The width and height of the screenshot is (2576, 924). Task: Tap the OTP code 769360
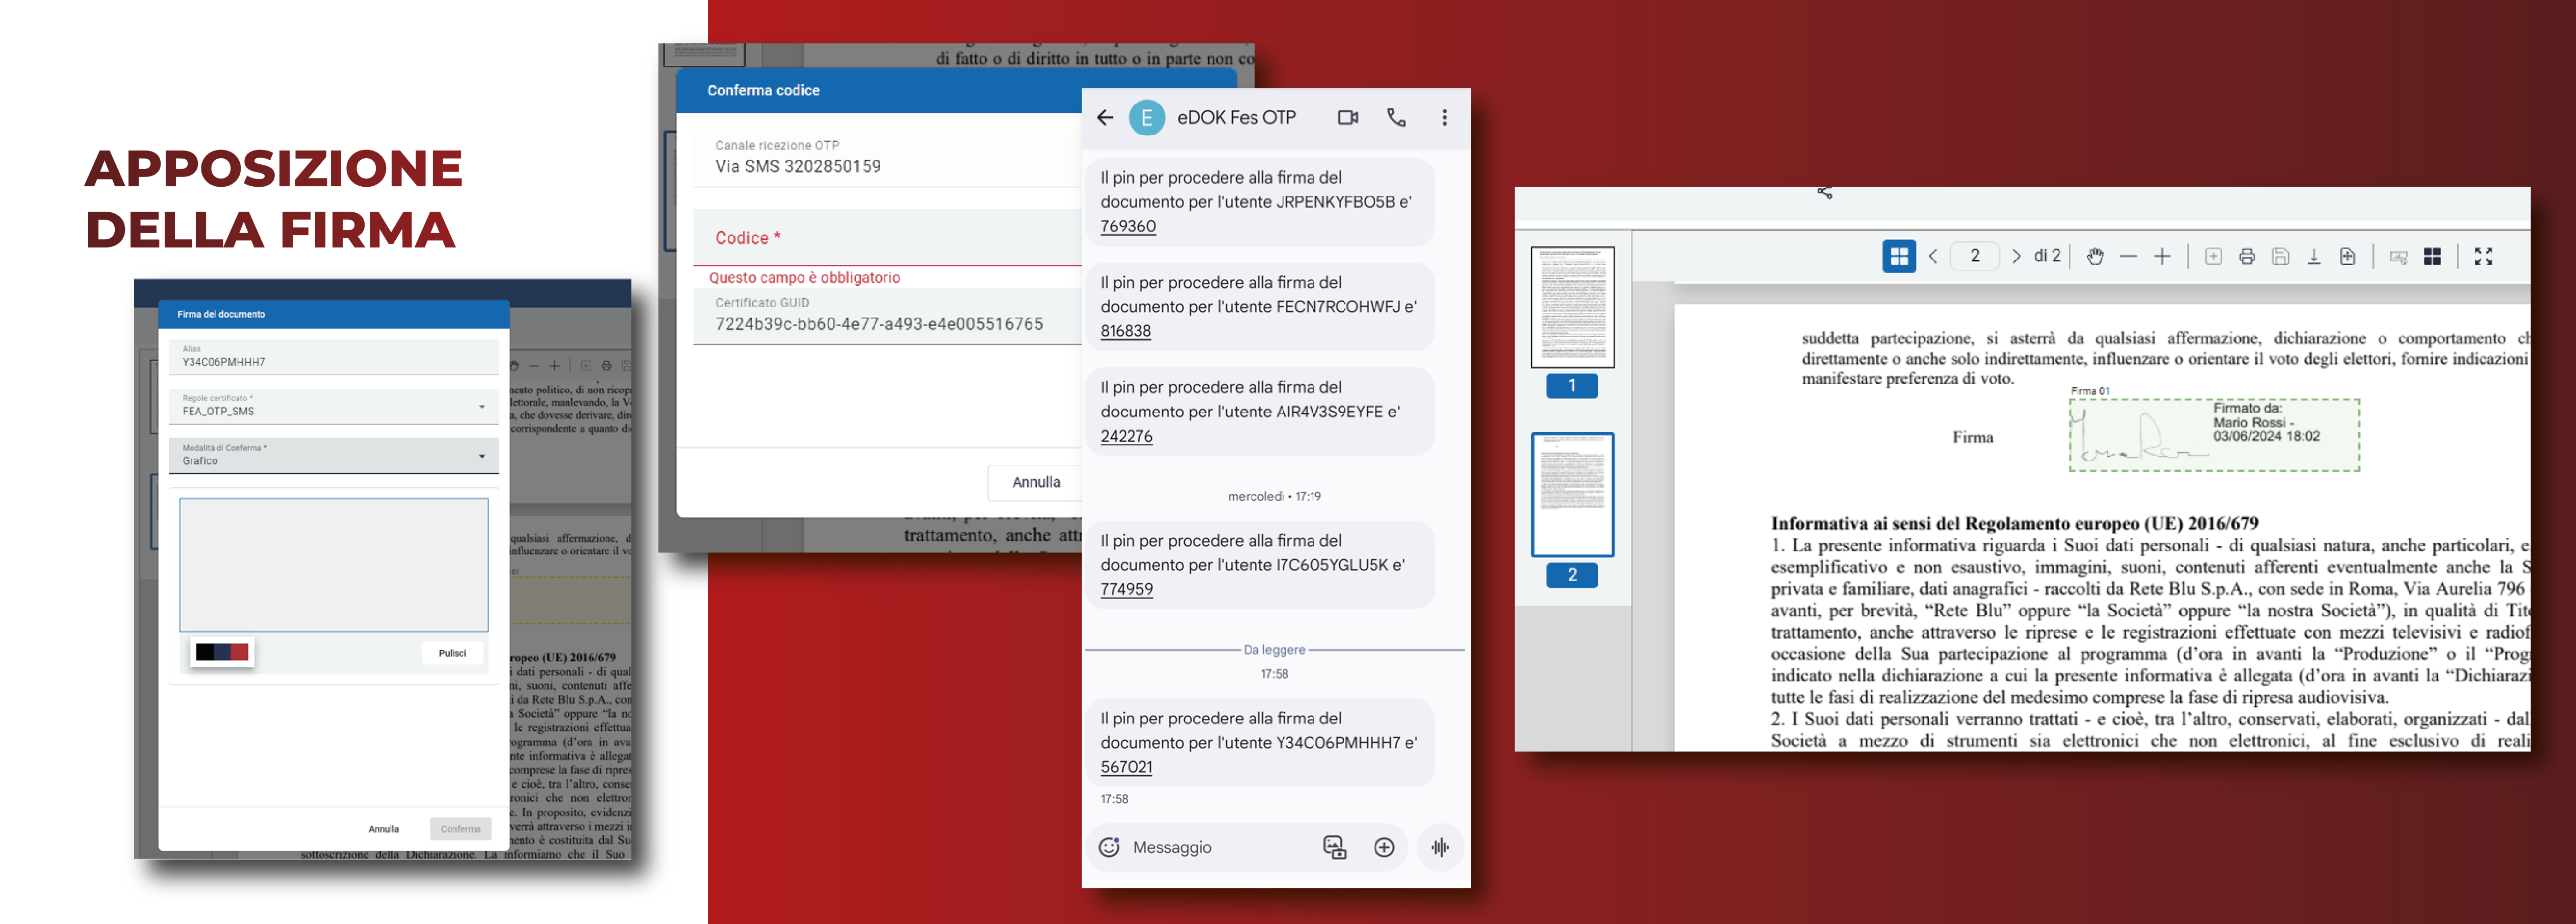click(x=1128, y=226)
